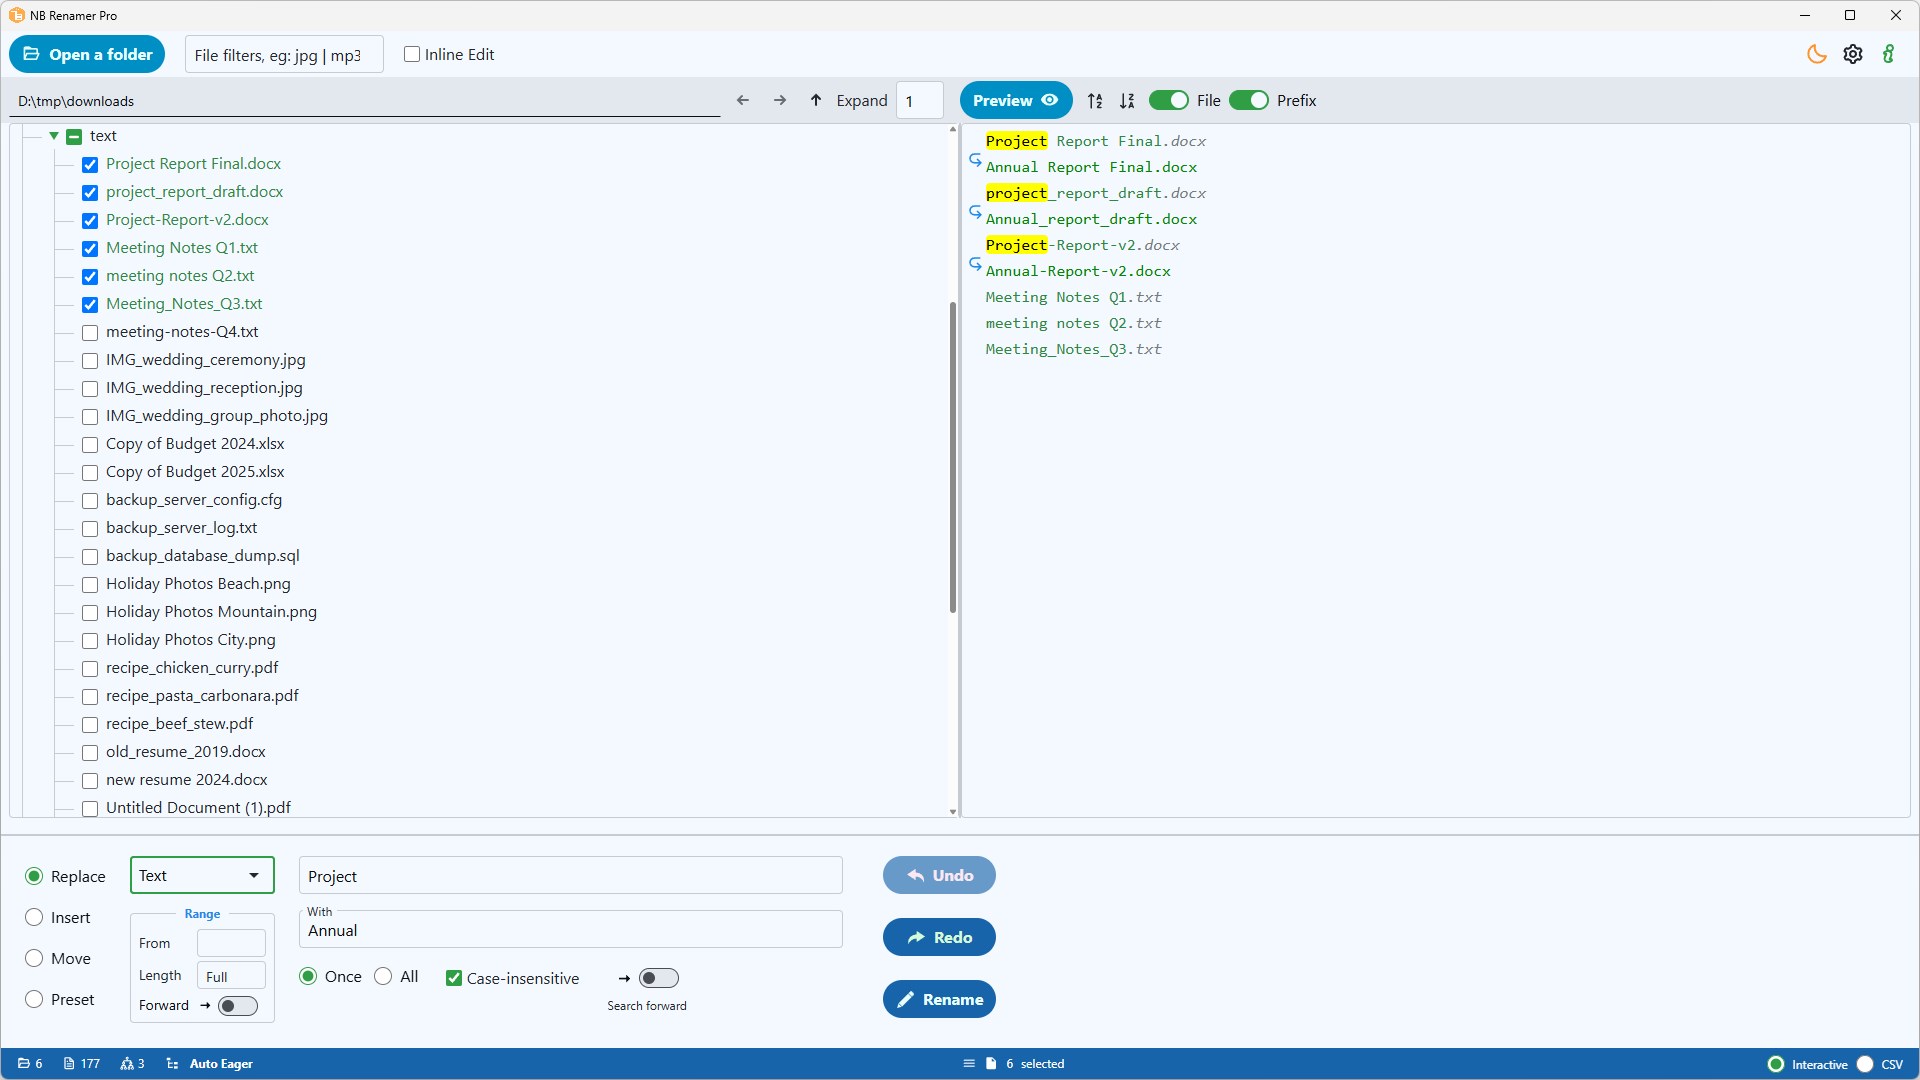Switch to dark mode moon icon
This screenshot has width=1920, height=1080.
tap(1816, 55)
